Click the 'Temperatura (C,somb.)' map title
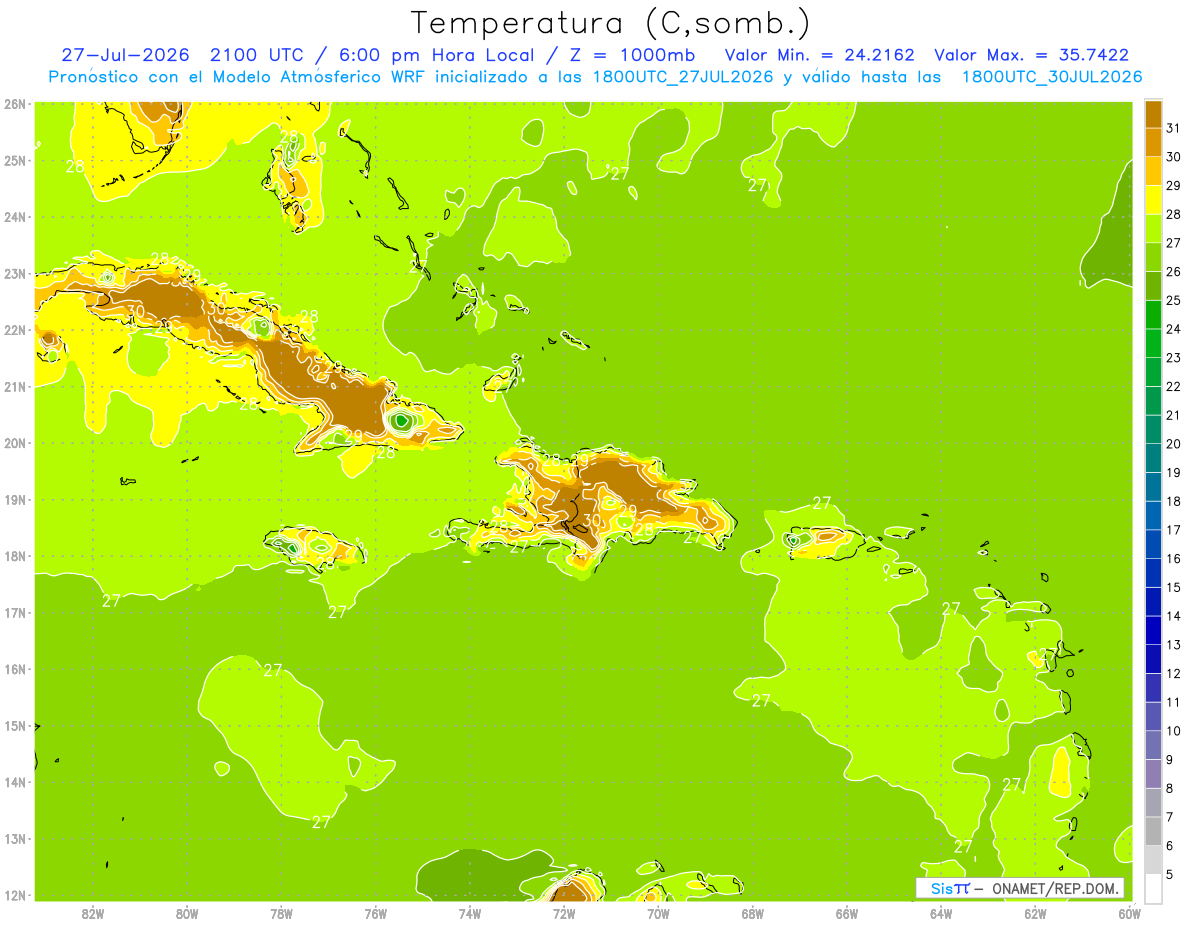 [x=610, y=23]
